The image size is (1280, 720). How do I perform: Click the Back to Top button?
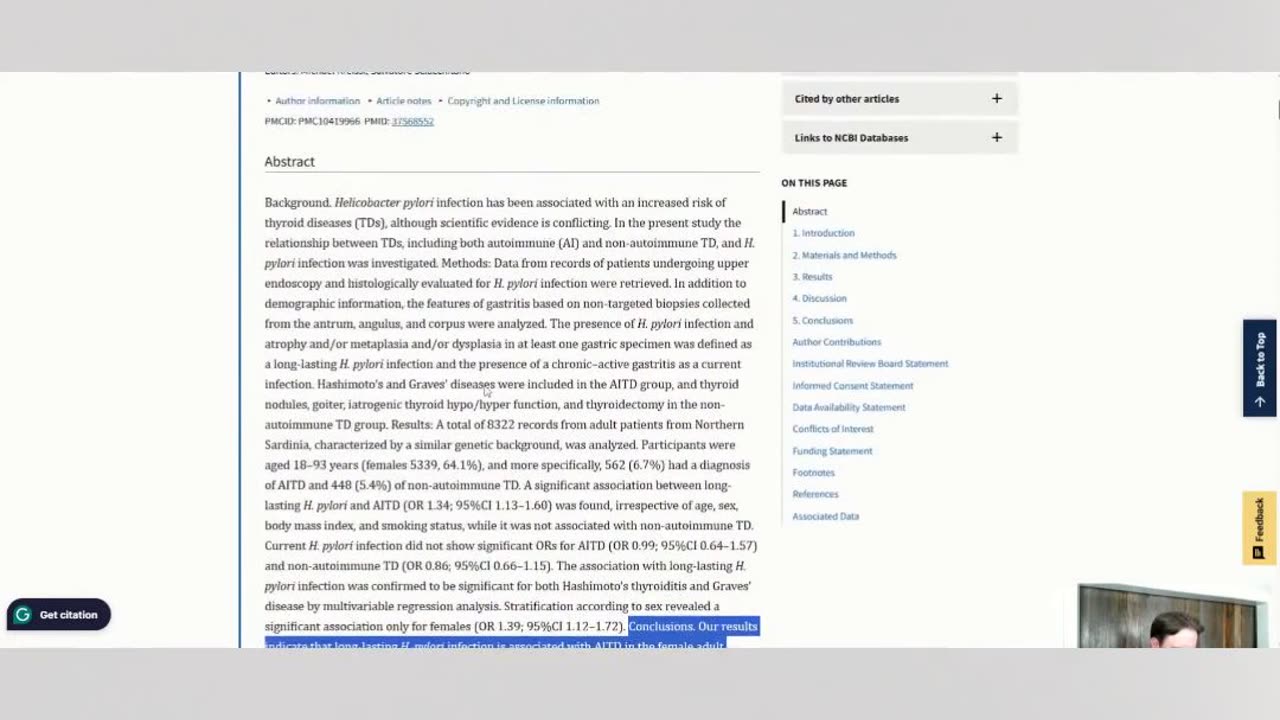[1259, 368]
